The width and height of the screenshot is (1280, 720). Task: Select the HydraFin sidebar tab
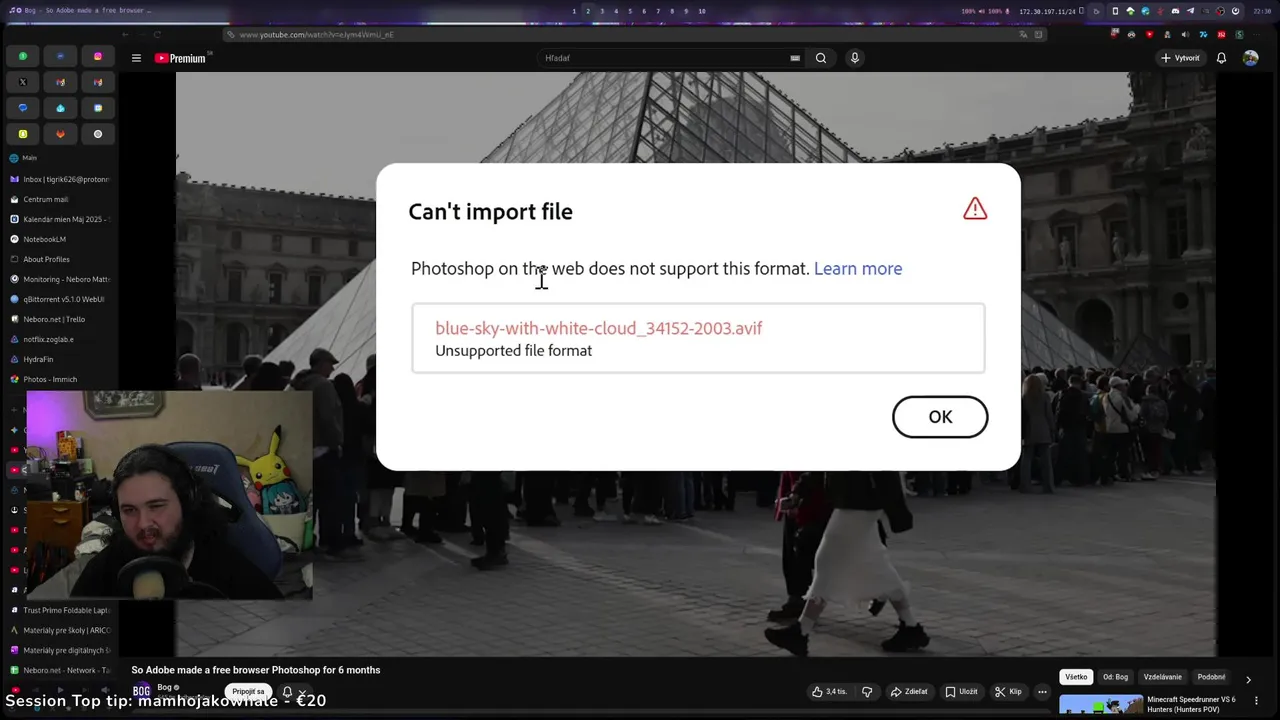click(x=60, y=359)
